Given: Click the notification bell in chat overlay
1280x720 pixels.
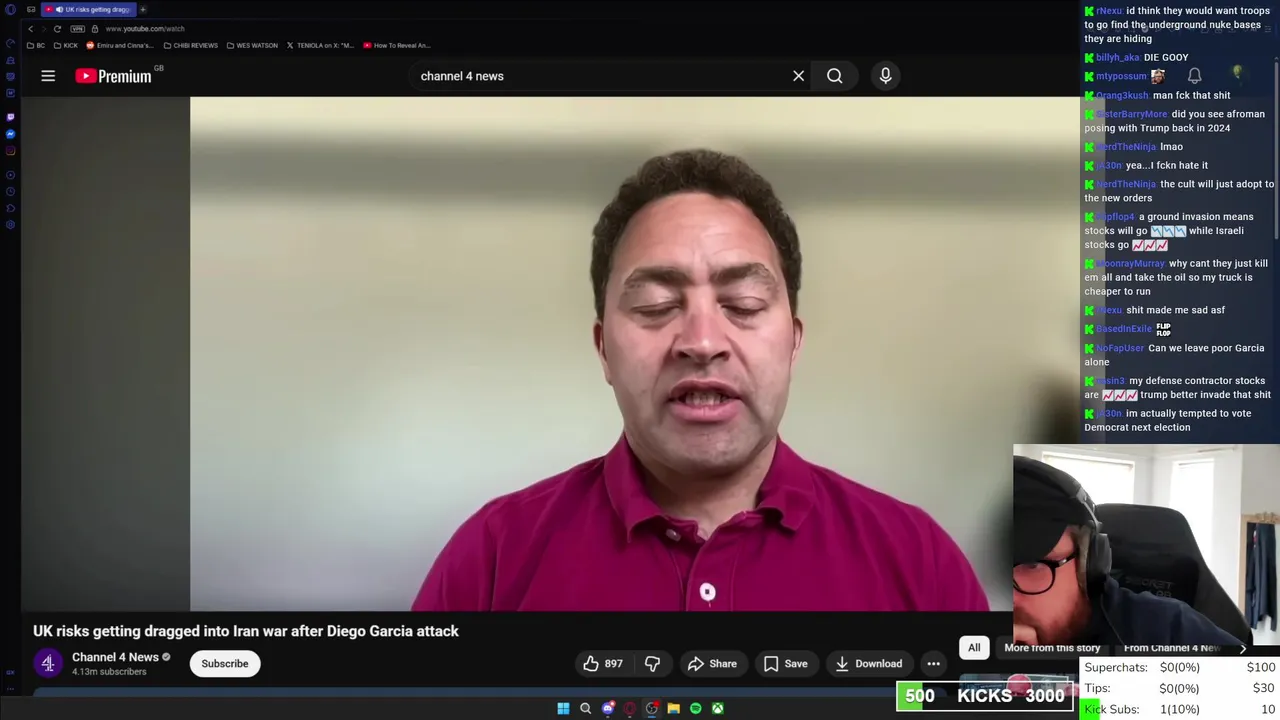Looking at the screenshot, I should (x=1194, y=76).
